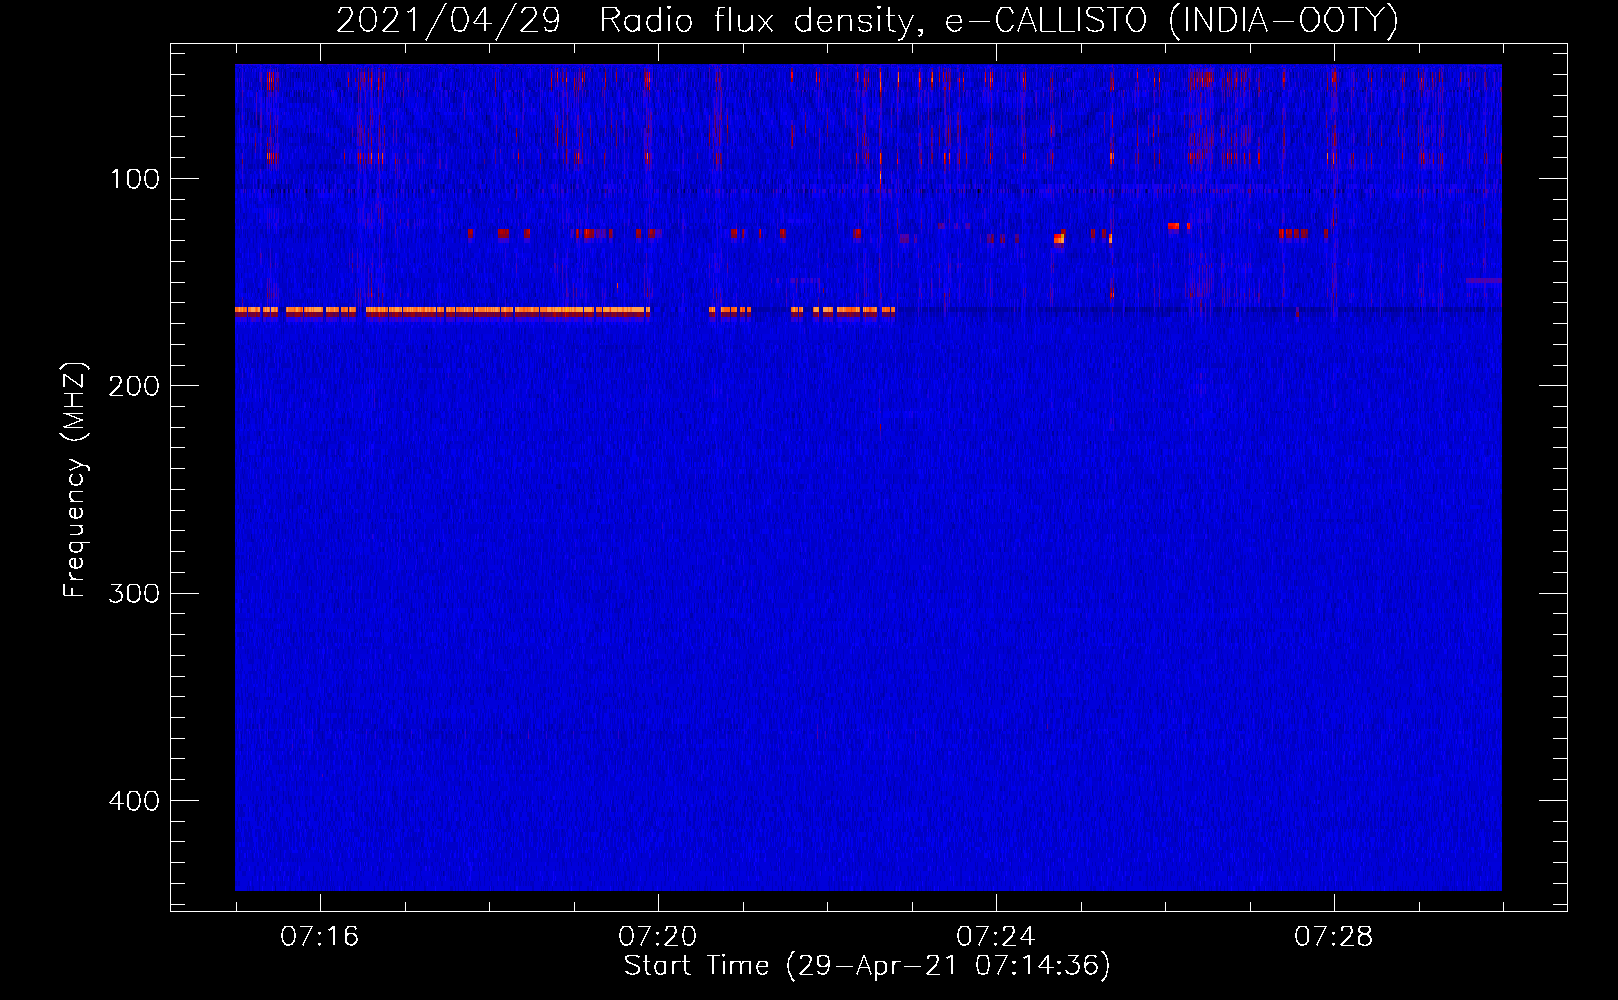This screenshot has height=1000, width=1618.
Task: Click the red spot near 07:26 above 125 MHz
Action: (x=1174, y=227)
